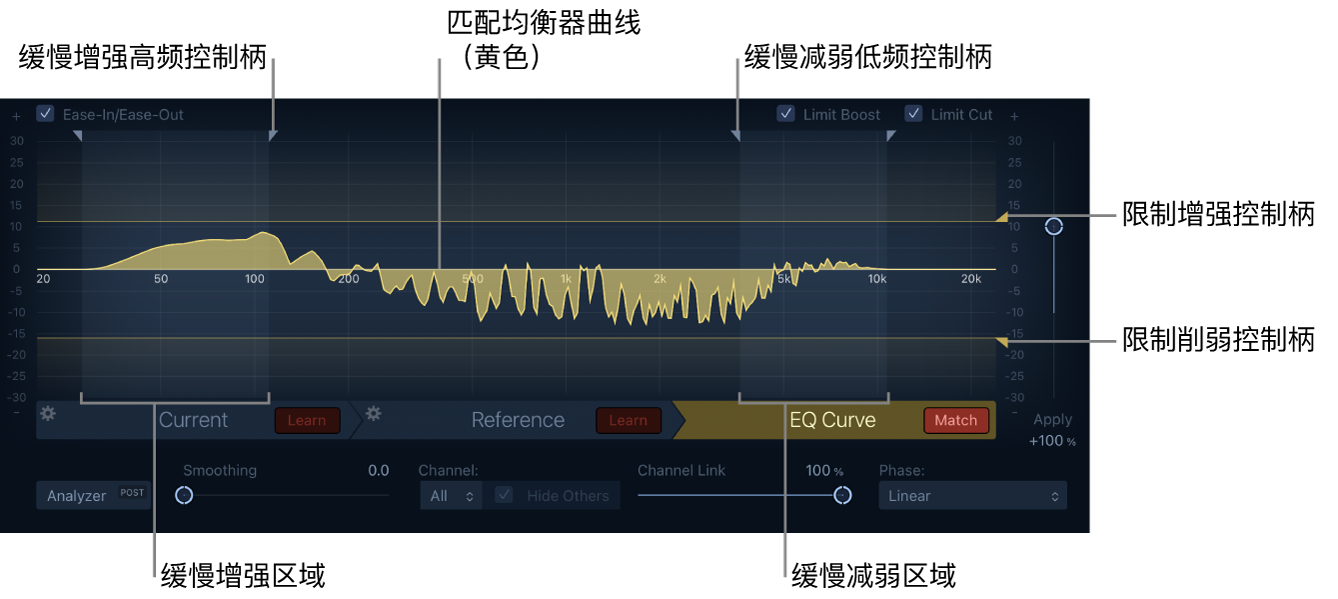
Task: Click the 50 frequency label
Action: pos(161,279)
